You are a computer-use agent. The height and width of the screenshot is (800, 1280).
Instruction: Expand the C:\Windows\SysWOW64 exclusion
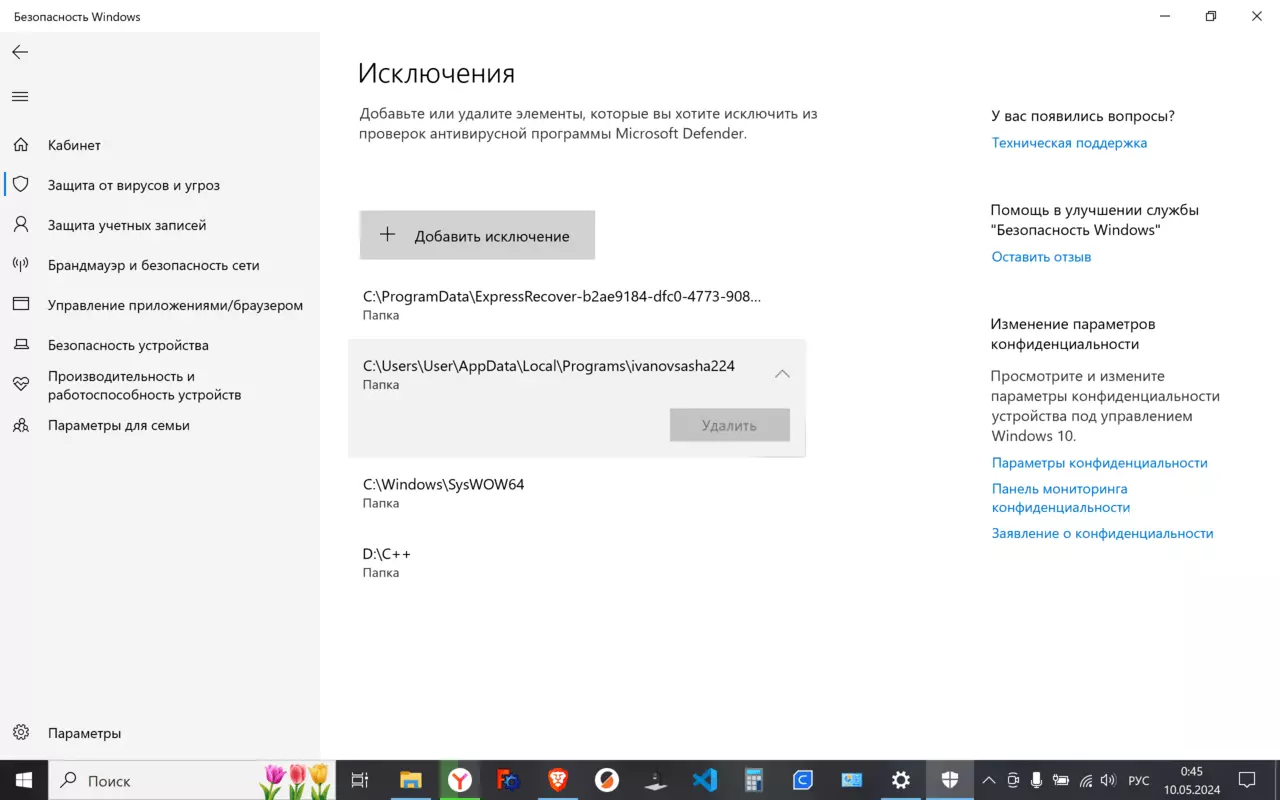click(x=577, y=493)
